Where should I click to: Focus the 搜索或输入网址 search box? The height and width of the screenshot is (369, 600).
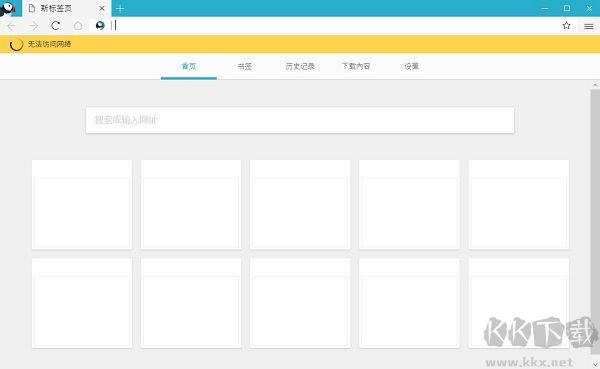[300, 120]
